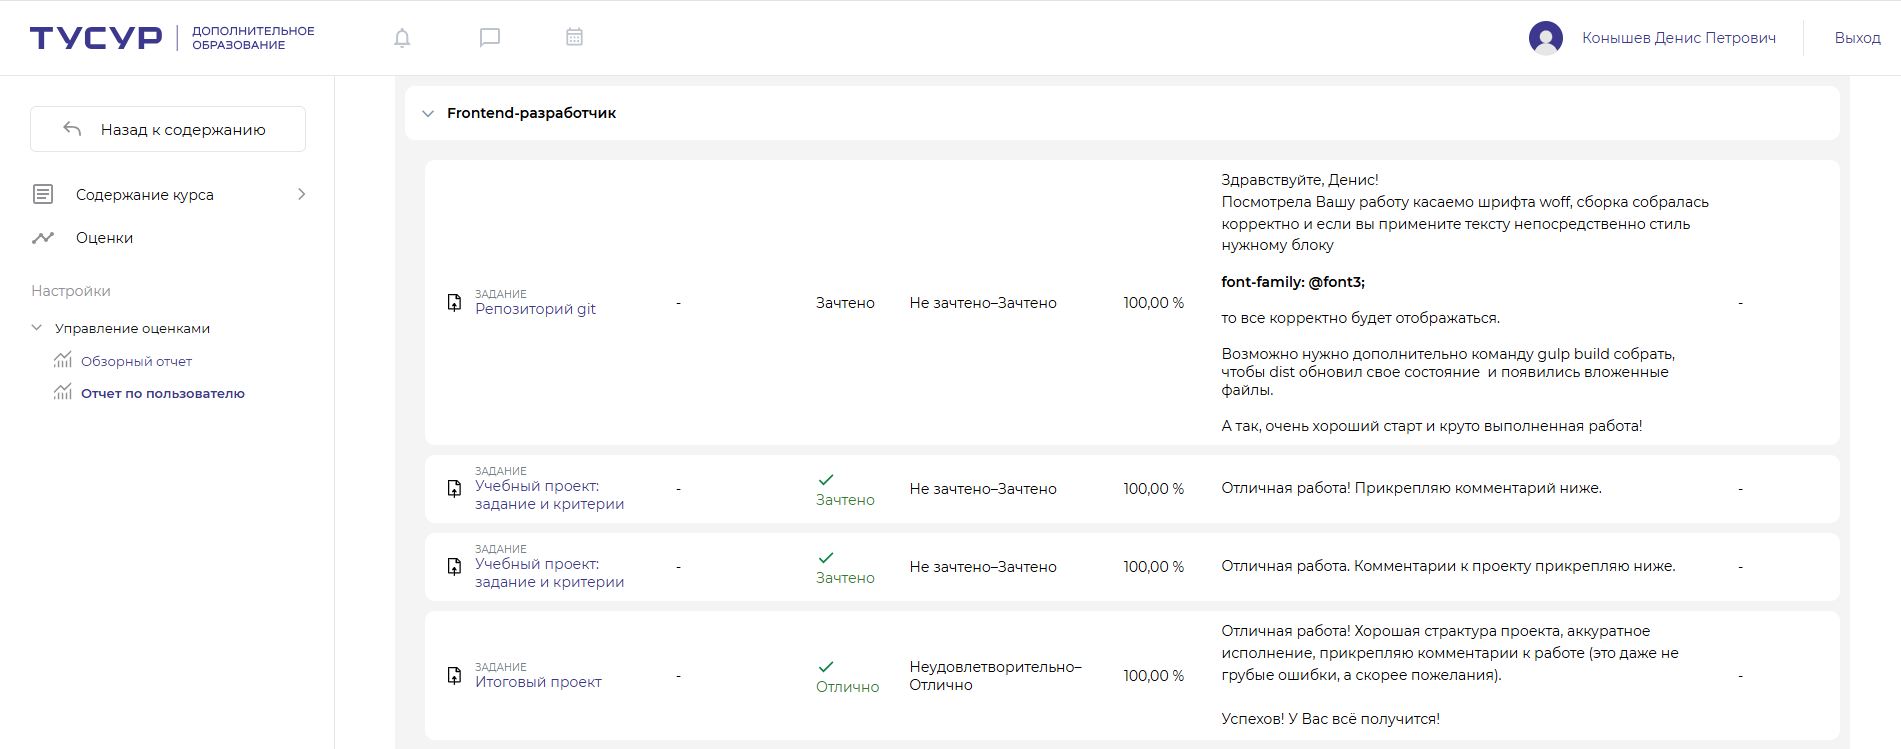Click the chart icon next to Оценки

43,238
